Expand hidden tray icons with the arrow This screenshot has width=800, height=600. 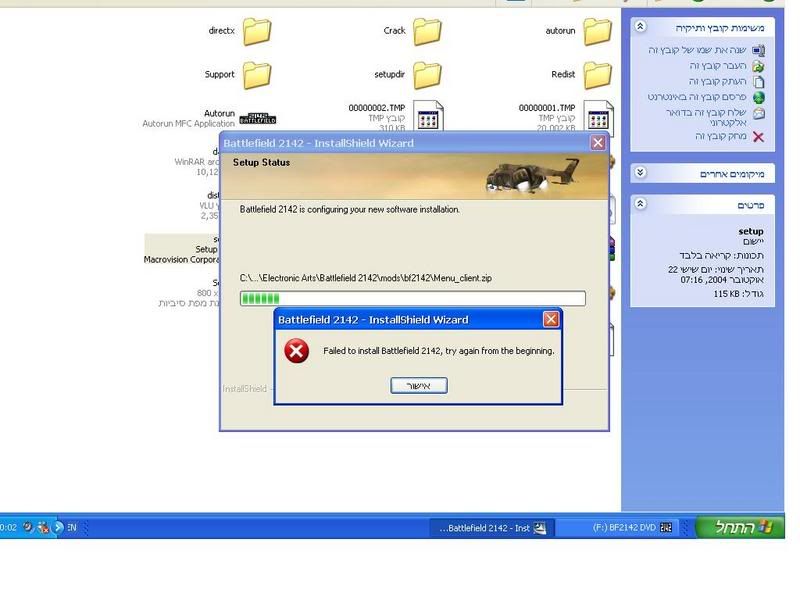point(58,527)
